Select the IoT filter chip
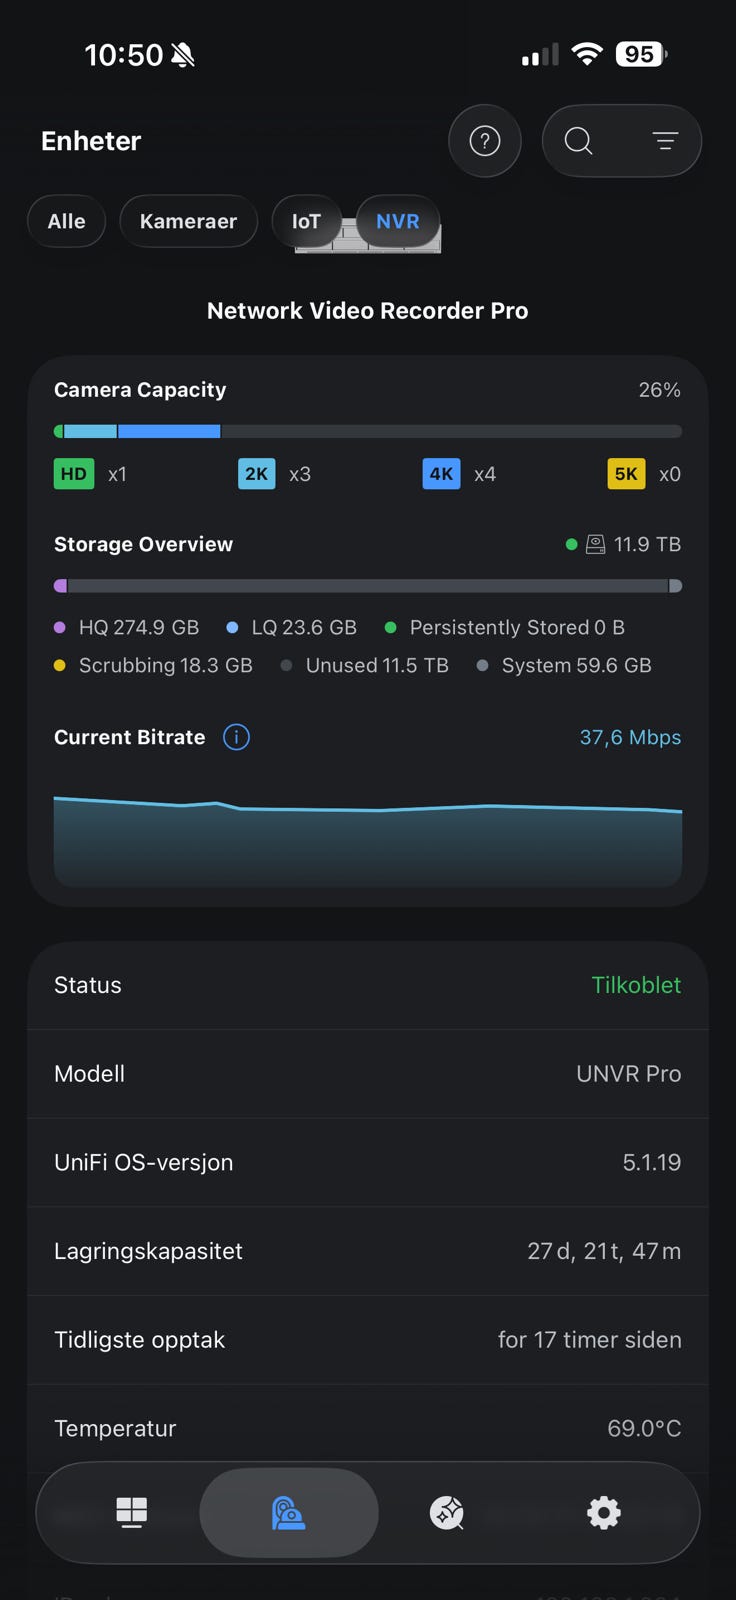This screenshot has width=736, height=1600. 306,221
